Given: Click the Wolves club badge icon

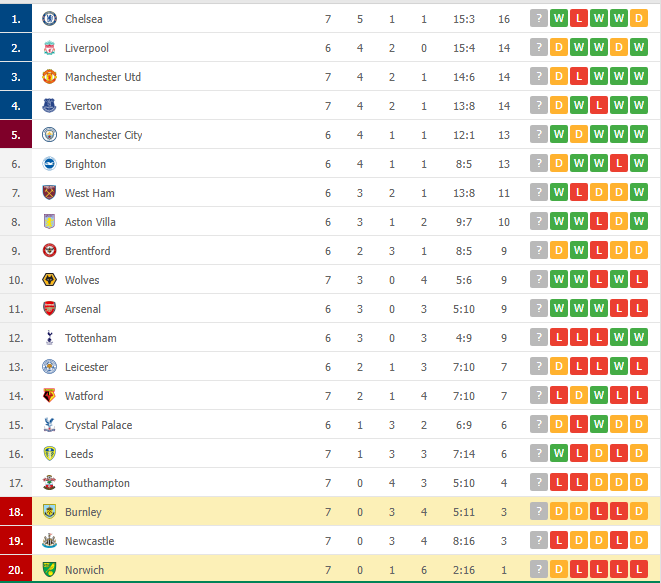Looking at the screenshot, I should [49, 279].
